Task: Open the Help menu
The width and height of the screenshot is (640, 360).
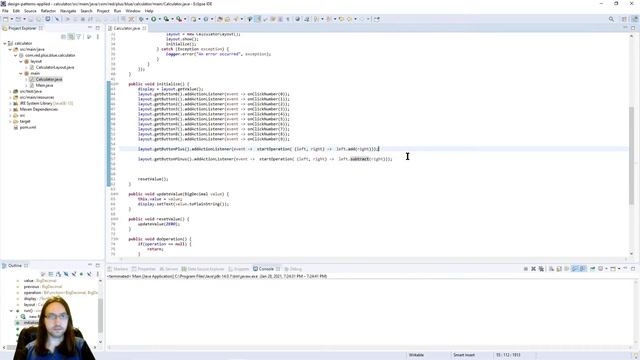Action: pos(149,11)
